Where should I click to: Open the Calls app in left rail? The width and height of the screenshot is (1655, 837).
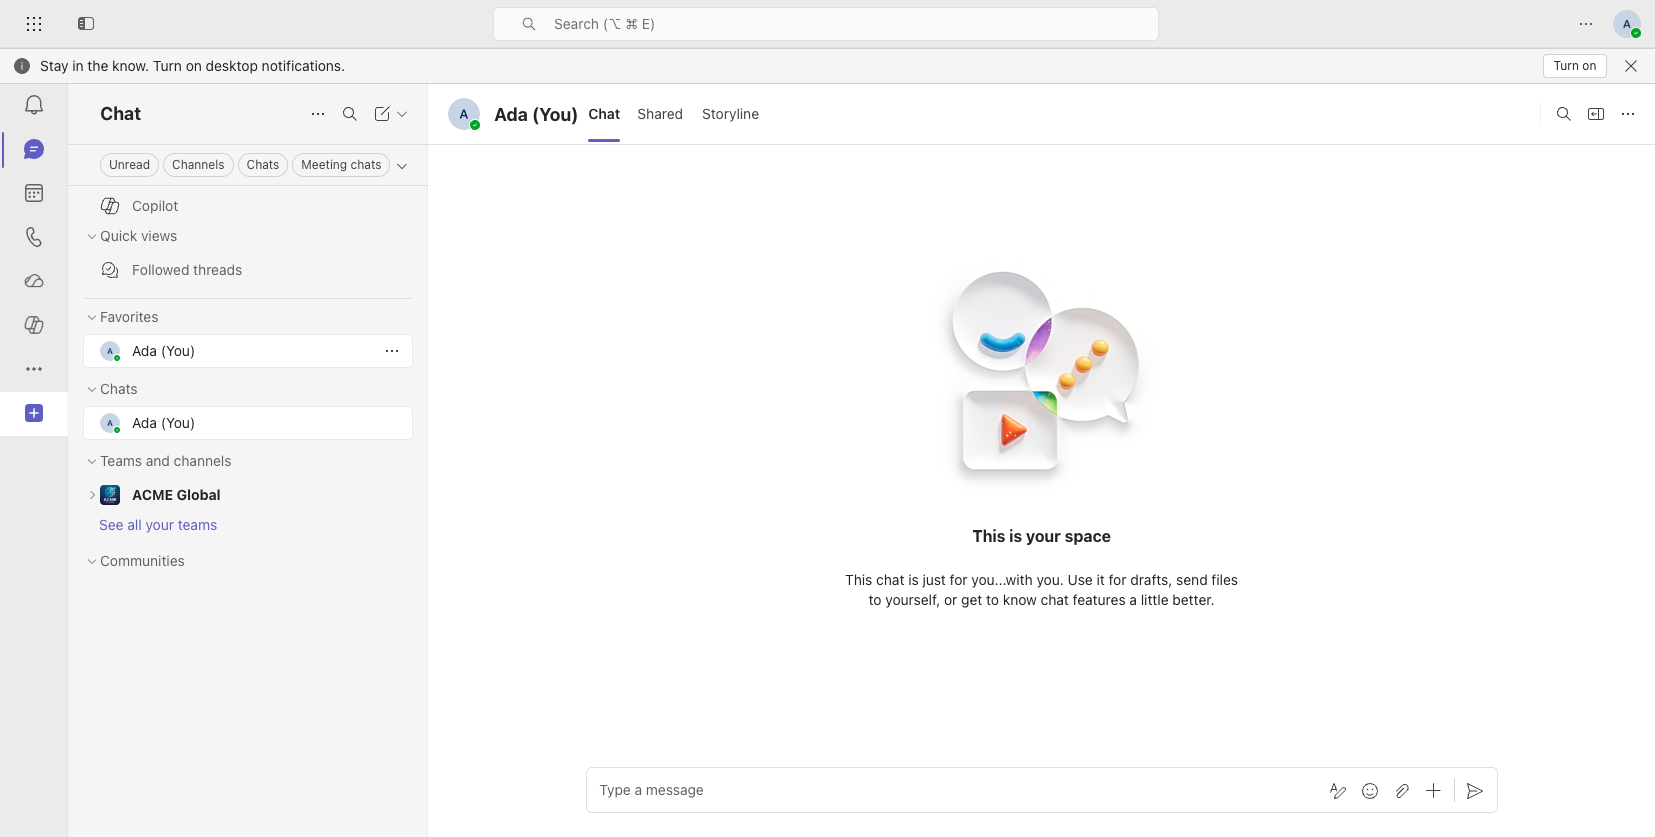click(x=34, y=237)
